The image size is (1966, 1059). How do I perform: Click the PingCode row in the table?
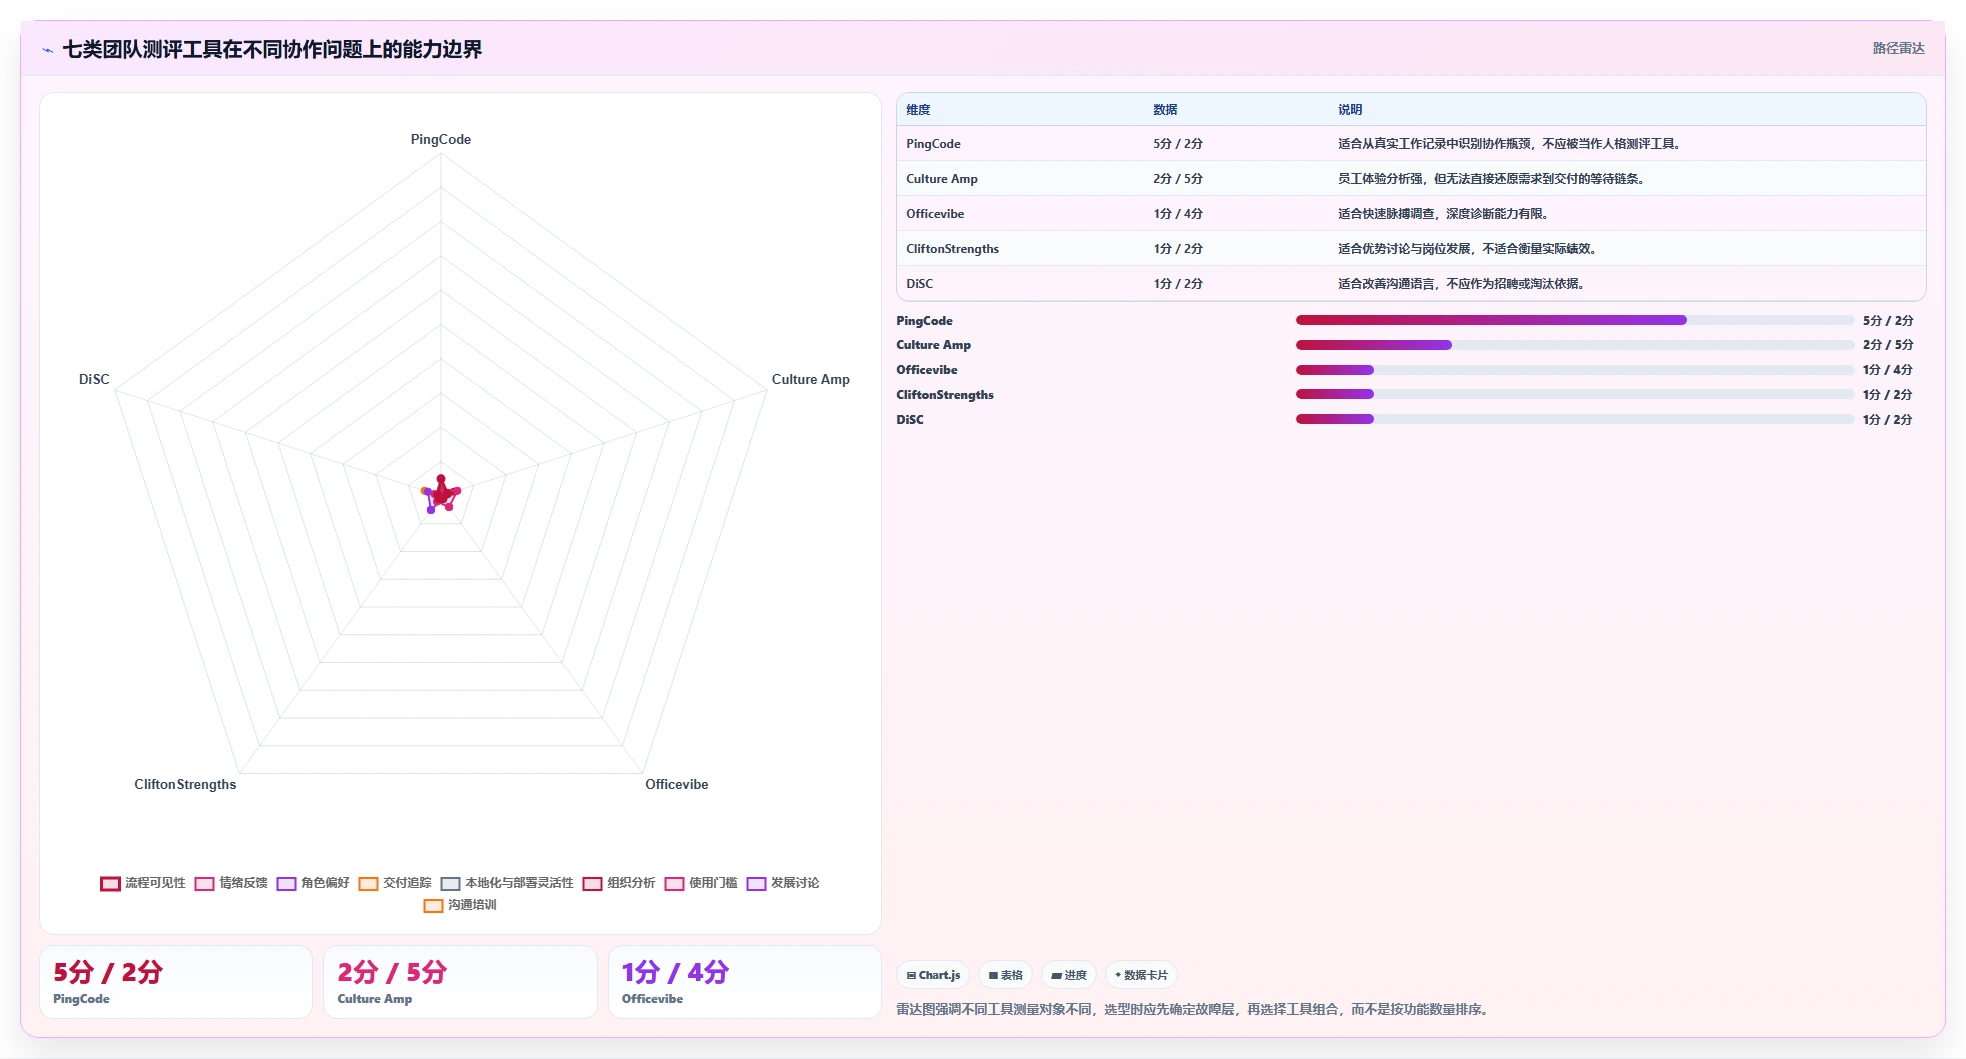pyautogui.click(x=1411, y=144)
